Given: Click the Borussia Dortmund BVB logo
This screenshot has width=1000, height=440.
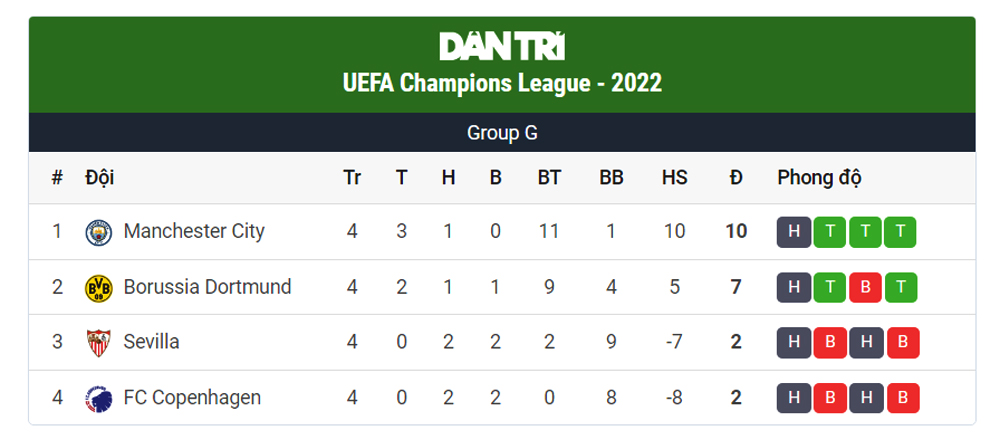Looking at the screenshot, I should coord(99,288).
